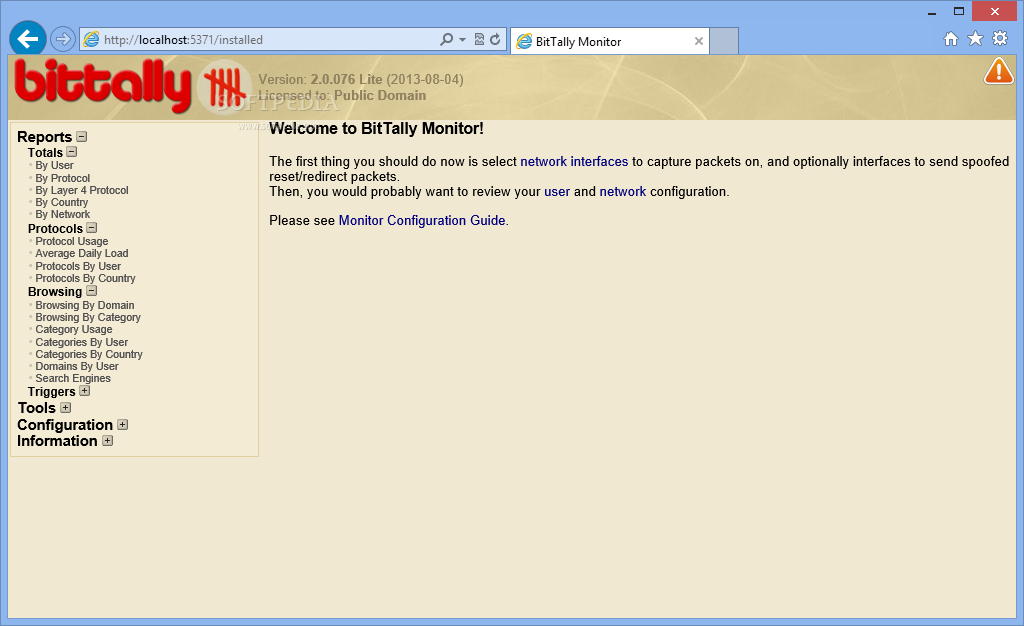Open the By Layer 4 Protocol report
Viewport: 1024px width, 626px height.
click(x=82, y=190)
